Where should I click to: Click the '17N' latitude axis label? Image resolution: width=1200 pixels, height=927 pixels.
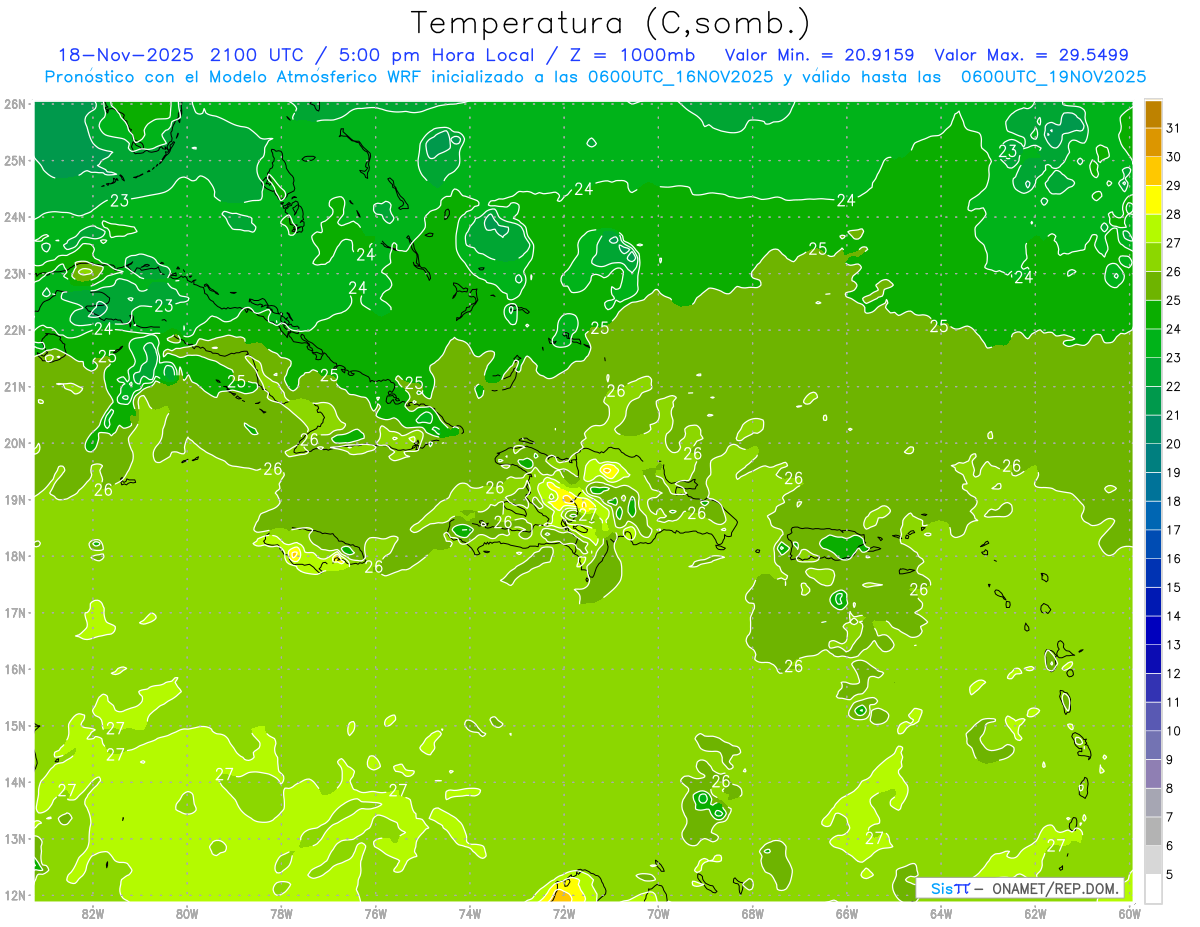pyautogui.click(x=15, y=613)
